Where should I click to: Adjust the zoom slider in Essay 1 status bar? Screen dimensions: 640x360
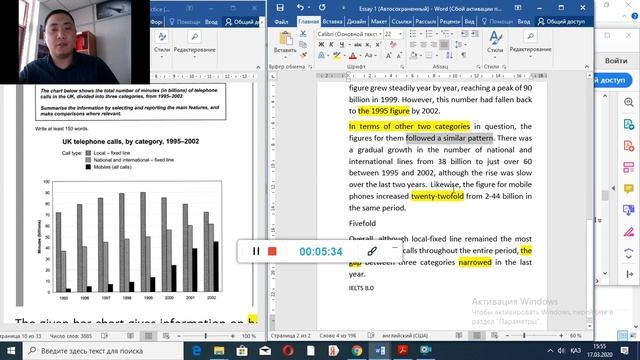(524, 336)
